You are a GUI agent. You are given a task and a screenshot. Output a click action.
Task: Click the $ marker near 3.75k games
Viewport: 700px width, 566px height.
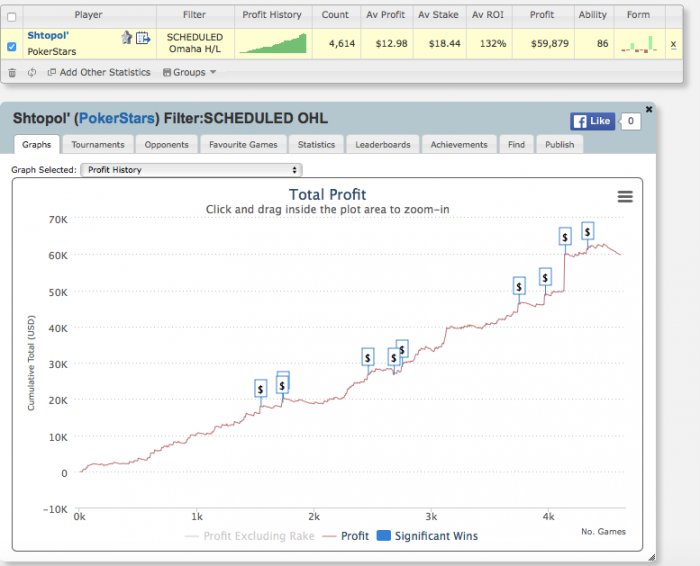[x=519, y=287]
